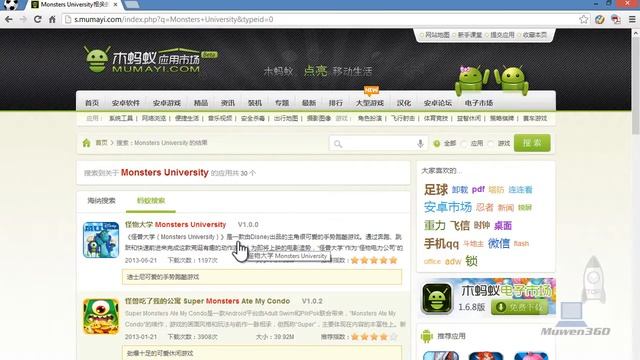Click the 安卓市场 tag
Image resolution: width=640 pixels, height=360 pixels.
(x=447, y=207)
